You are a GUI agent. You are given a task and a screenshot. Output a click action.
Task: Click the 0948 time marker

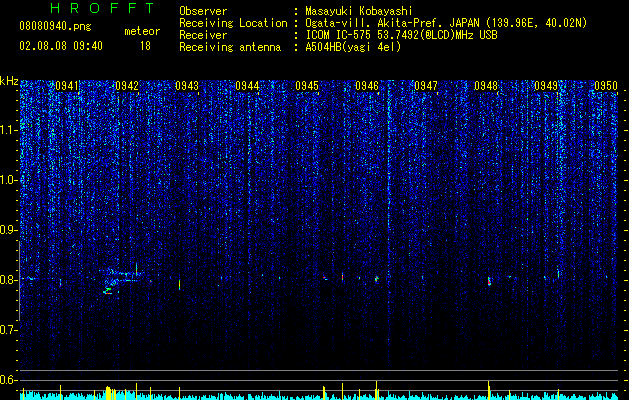(x=486, y=86)
